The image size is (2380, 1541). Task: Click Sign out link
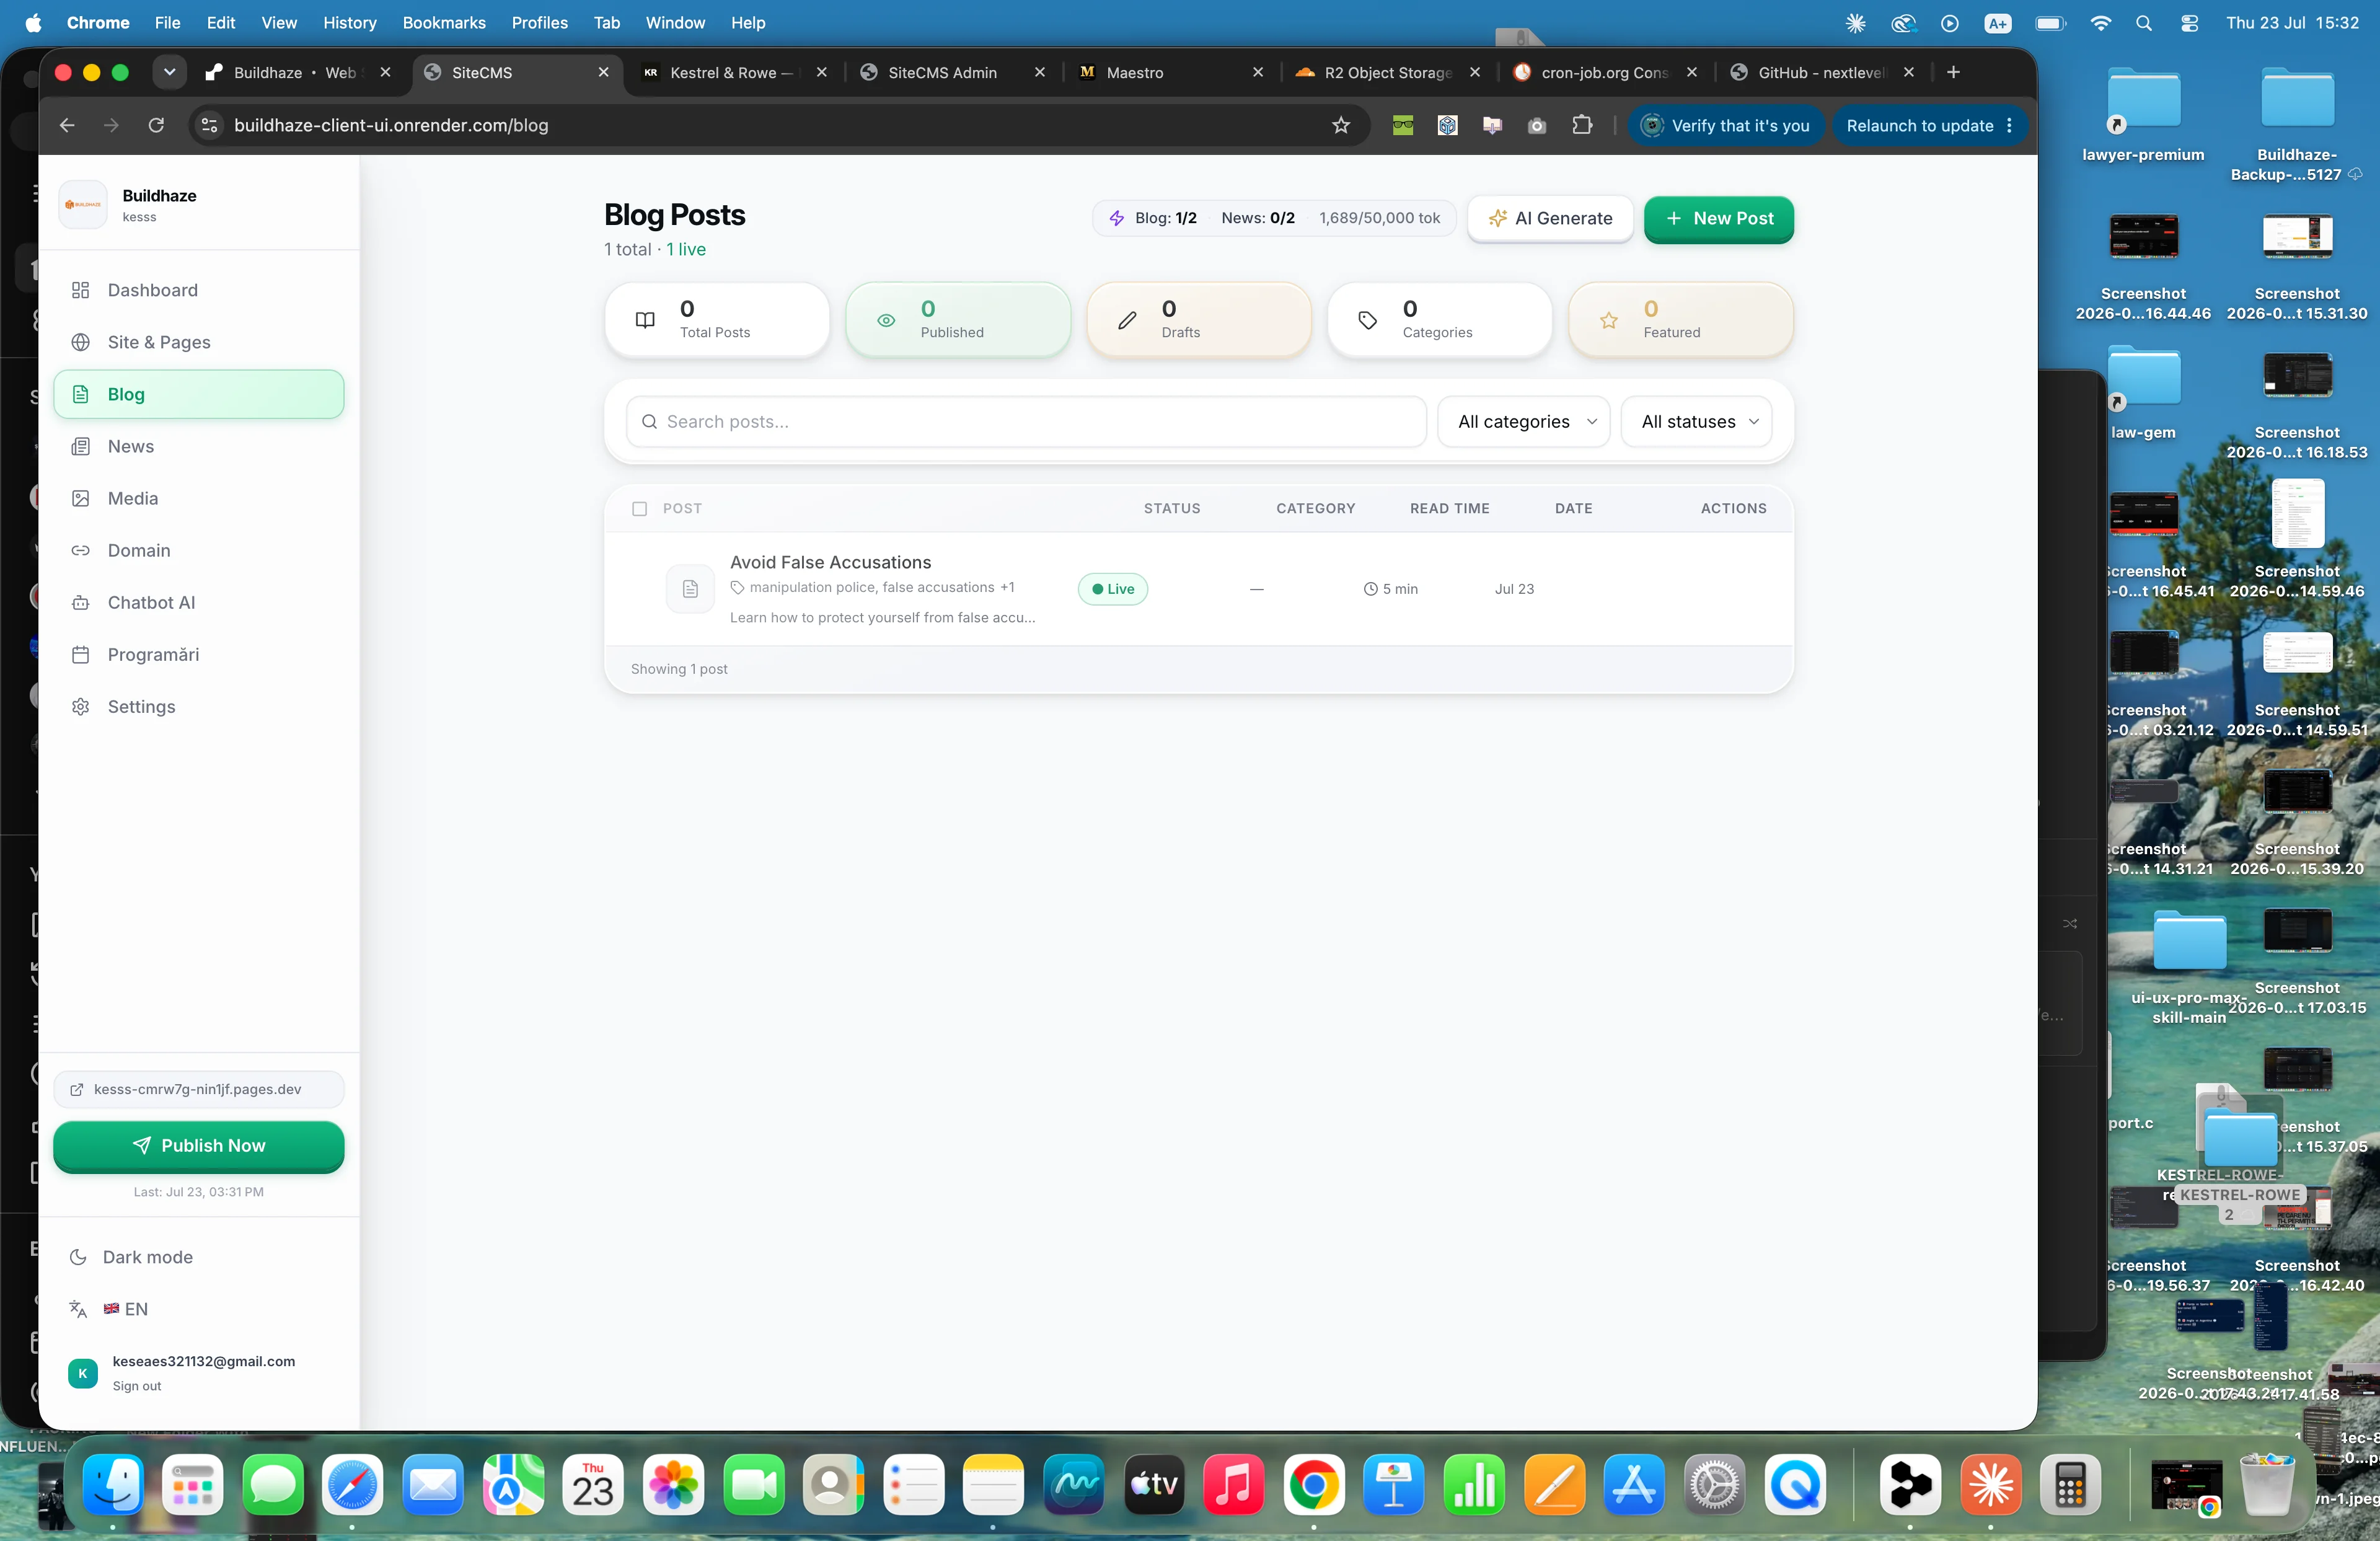point(137,1385)
